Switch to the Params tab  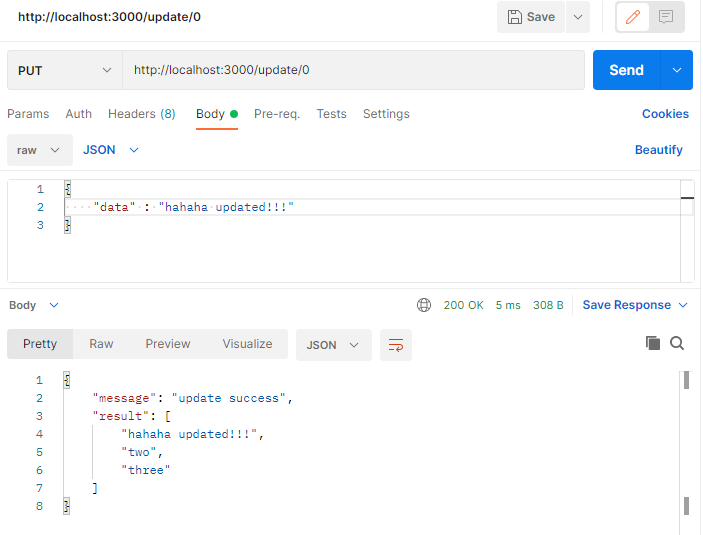(x=28, y=114)
